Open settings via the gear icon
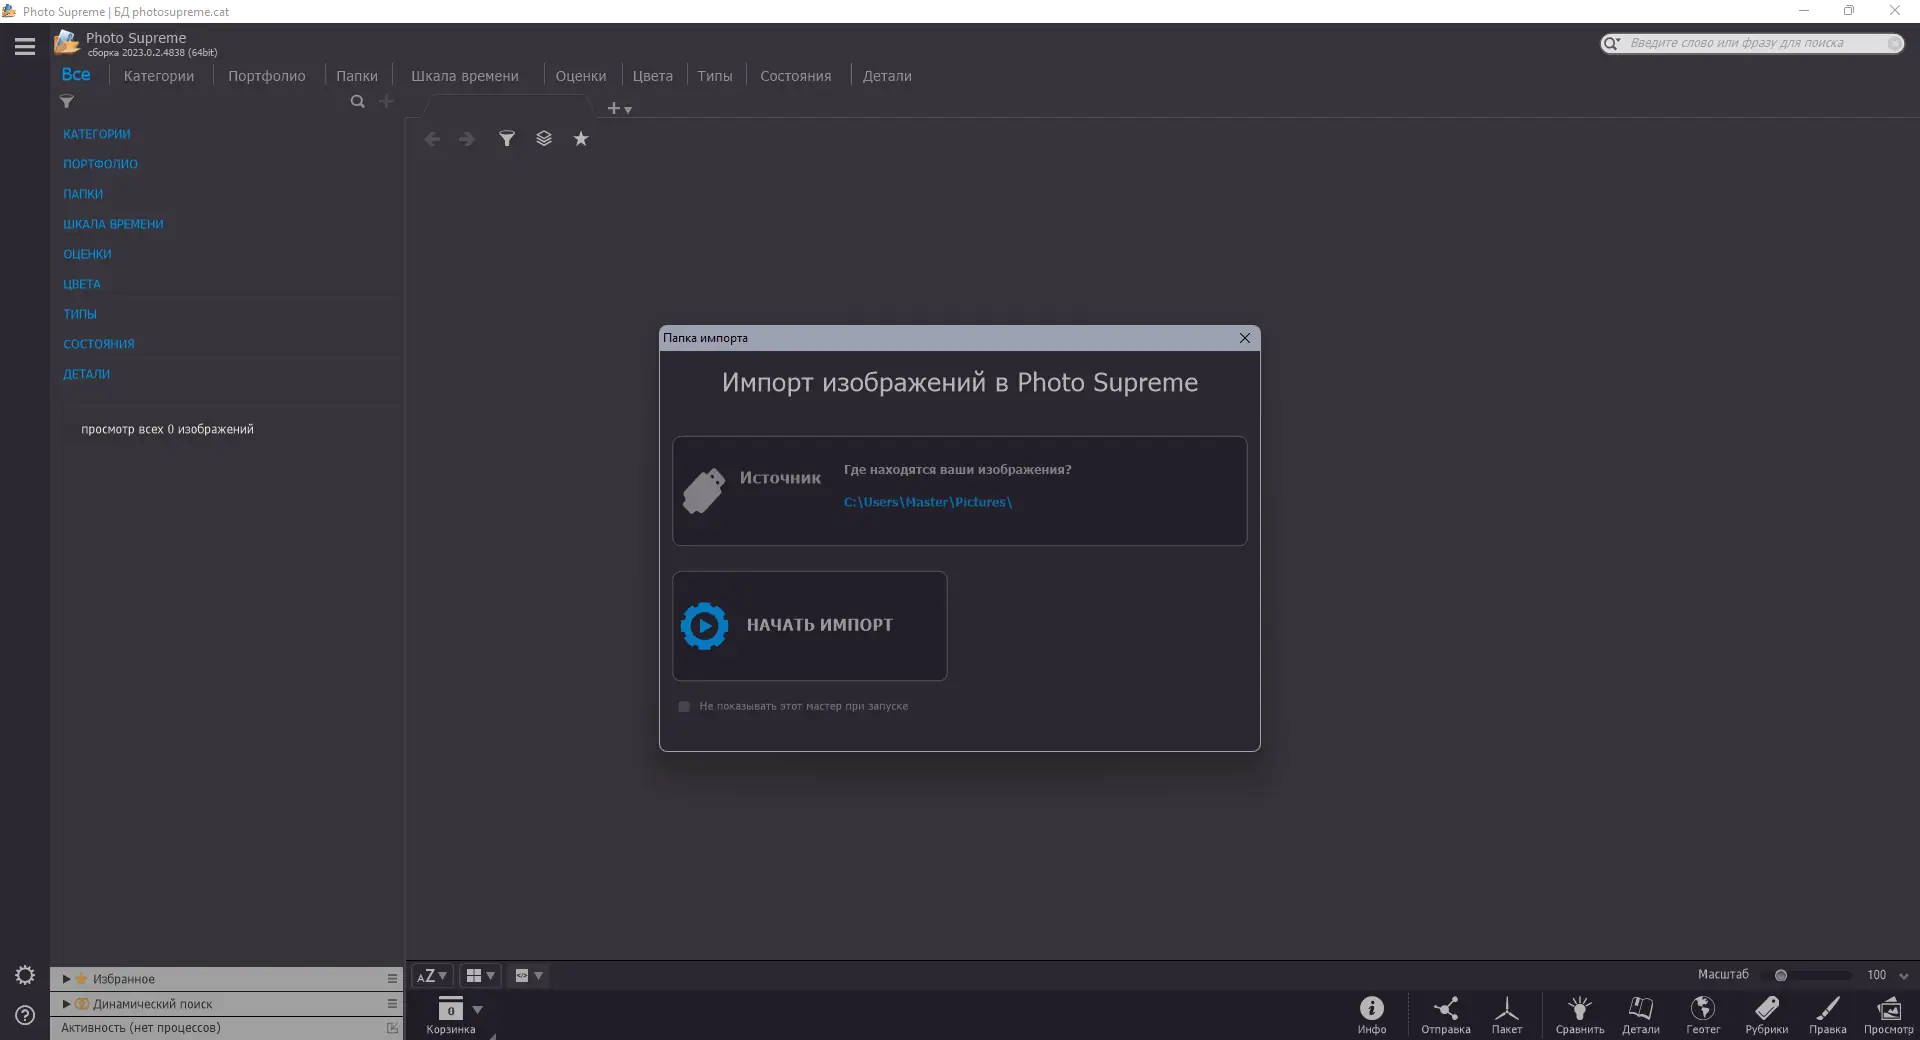 pos(25,975)
